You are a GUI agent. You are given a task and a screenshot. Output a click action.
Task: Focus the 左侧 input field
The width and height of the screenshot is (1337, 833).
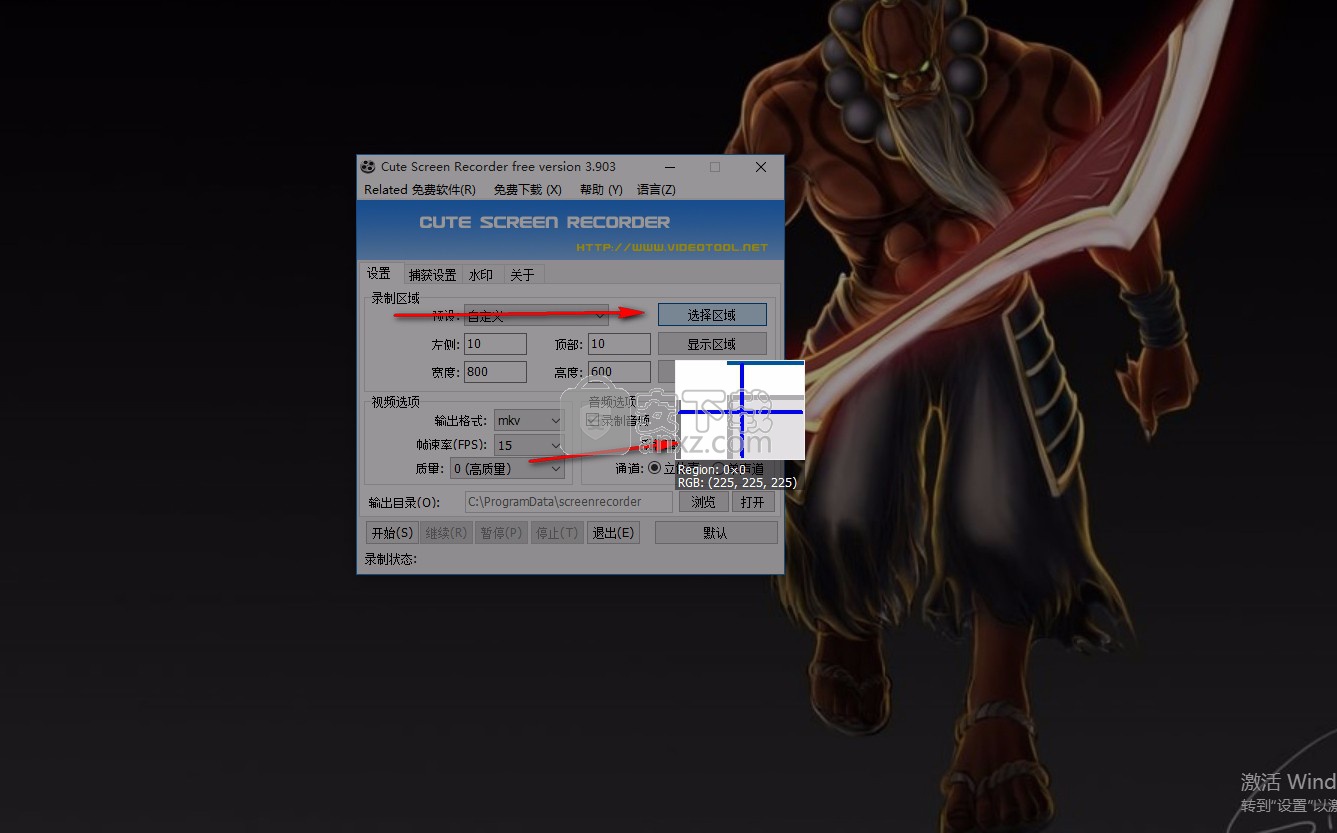[495, 344]
